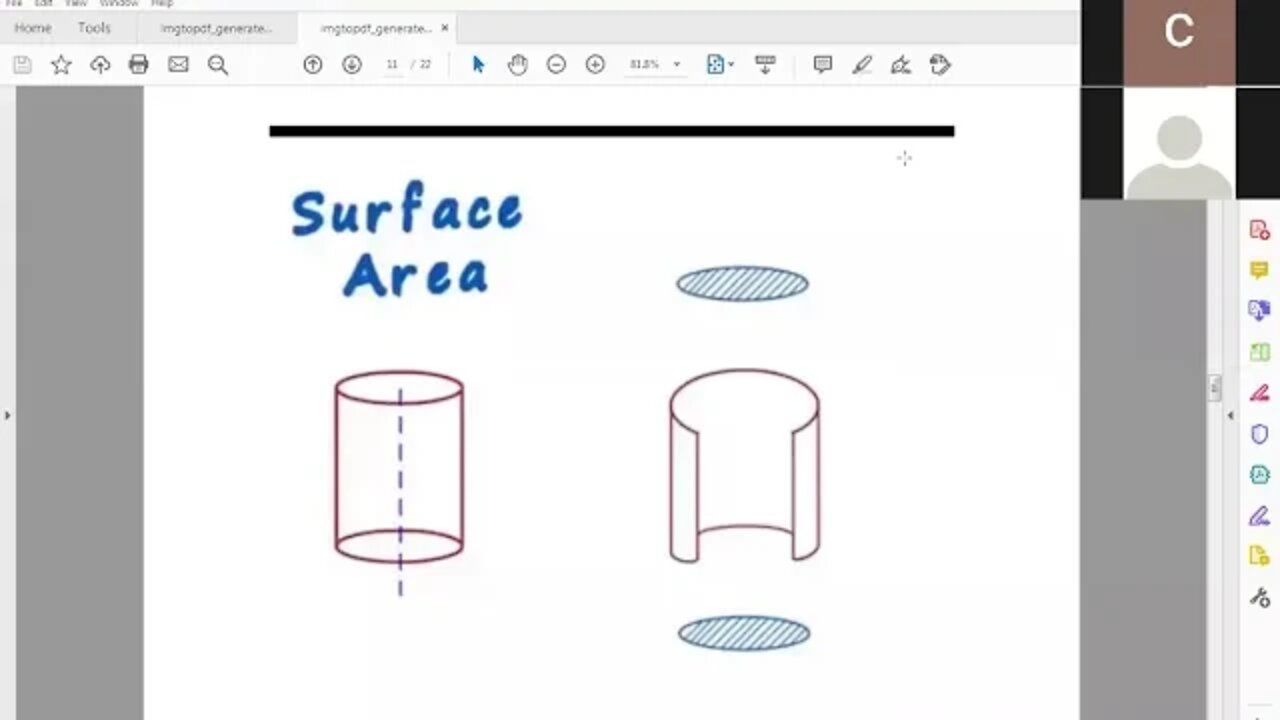Zoom out with the minus button
This screenshot has height=720, width=1280.
[556, 65]
